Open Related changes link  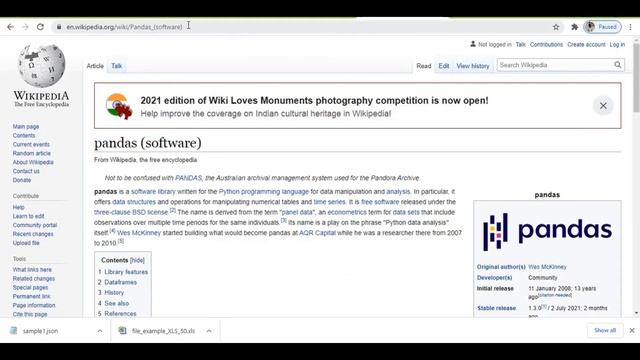pos(33,279)
